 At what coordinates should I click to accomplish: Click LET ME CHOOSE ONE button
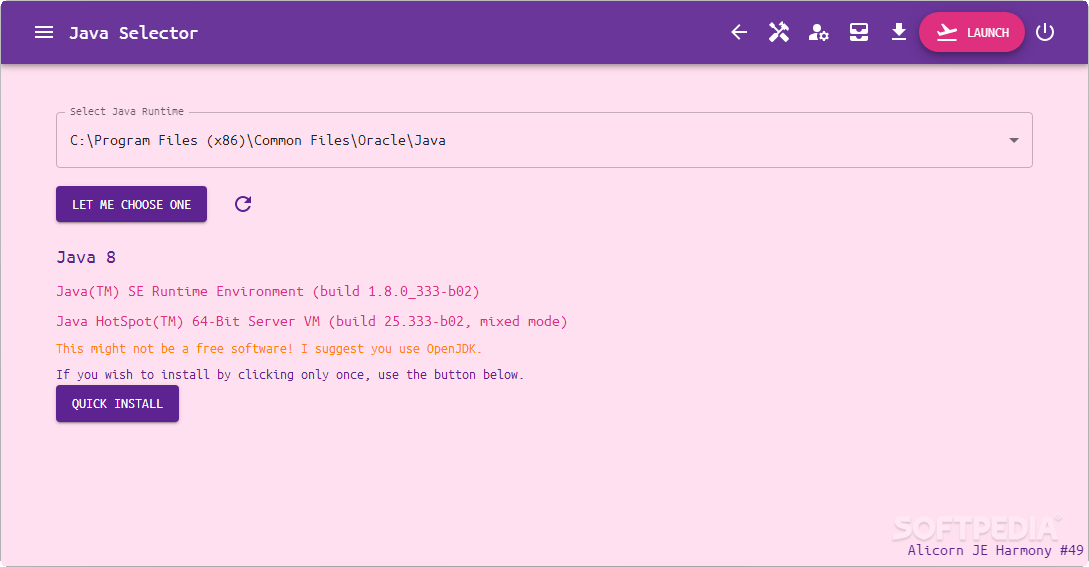coord(131,204)
